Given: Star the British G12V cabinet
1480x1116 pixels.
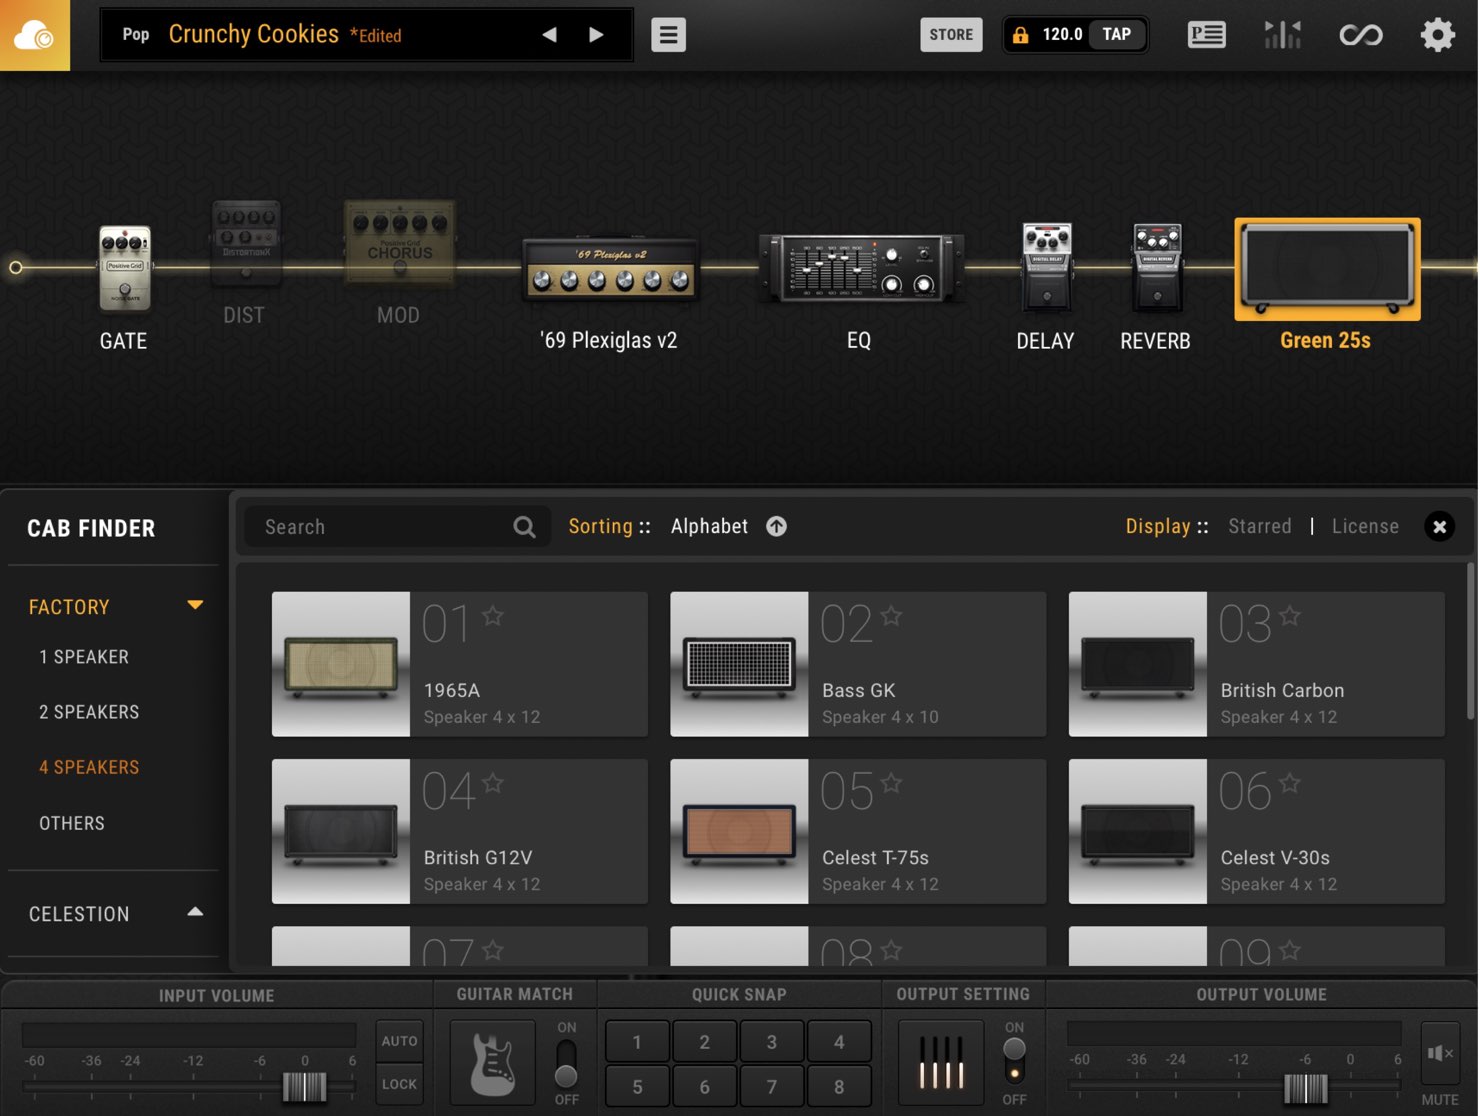Looking at the screenshot, I should click(493, 783).
